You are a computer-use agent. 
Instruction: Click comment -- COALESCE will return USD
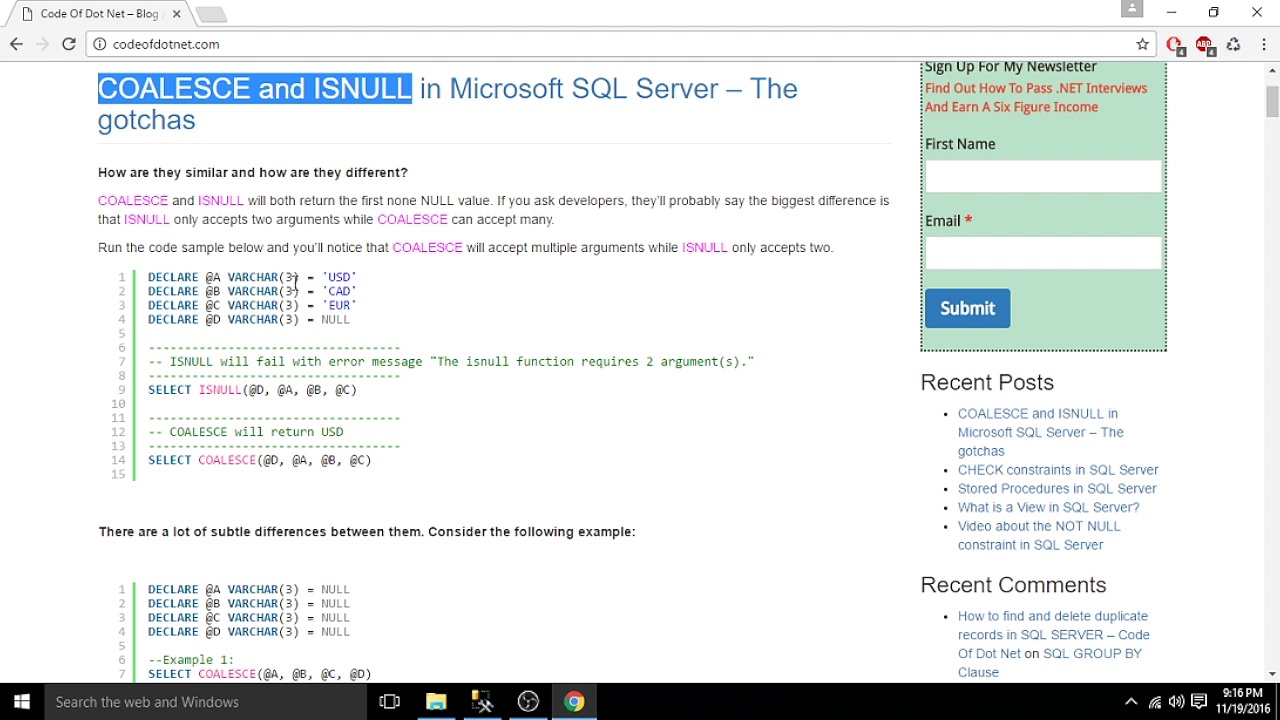click(x=245, y=432)
